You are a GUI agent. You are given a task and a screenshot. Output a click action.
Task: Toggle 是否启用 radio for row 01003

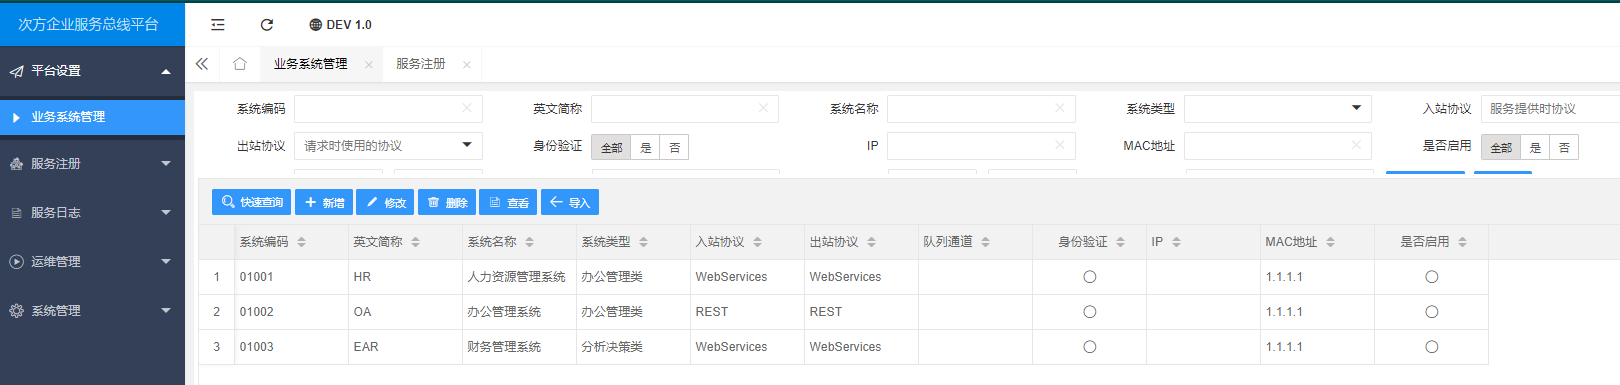point(1432,347)
